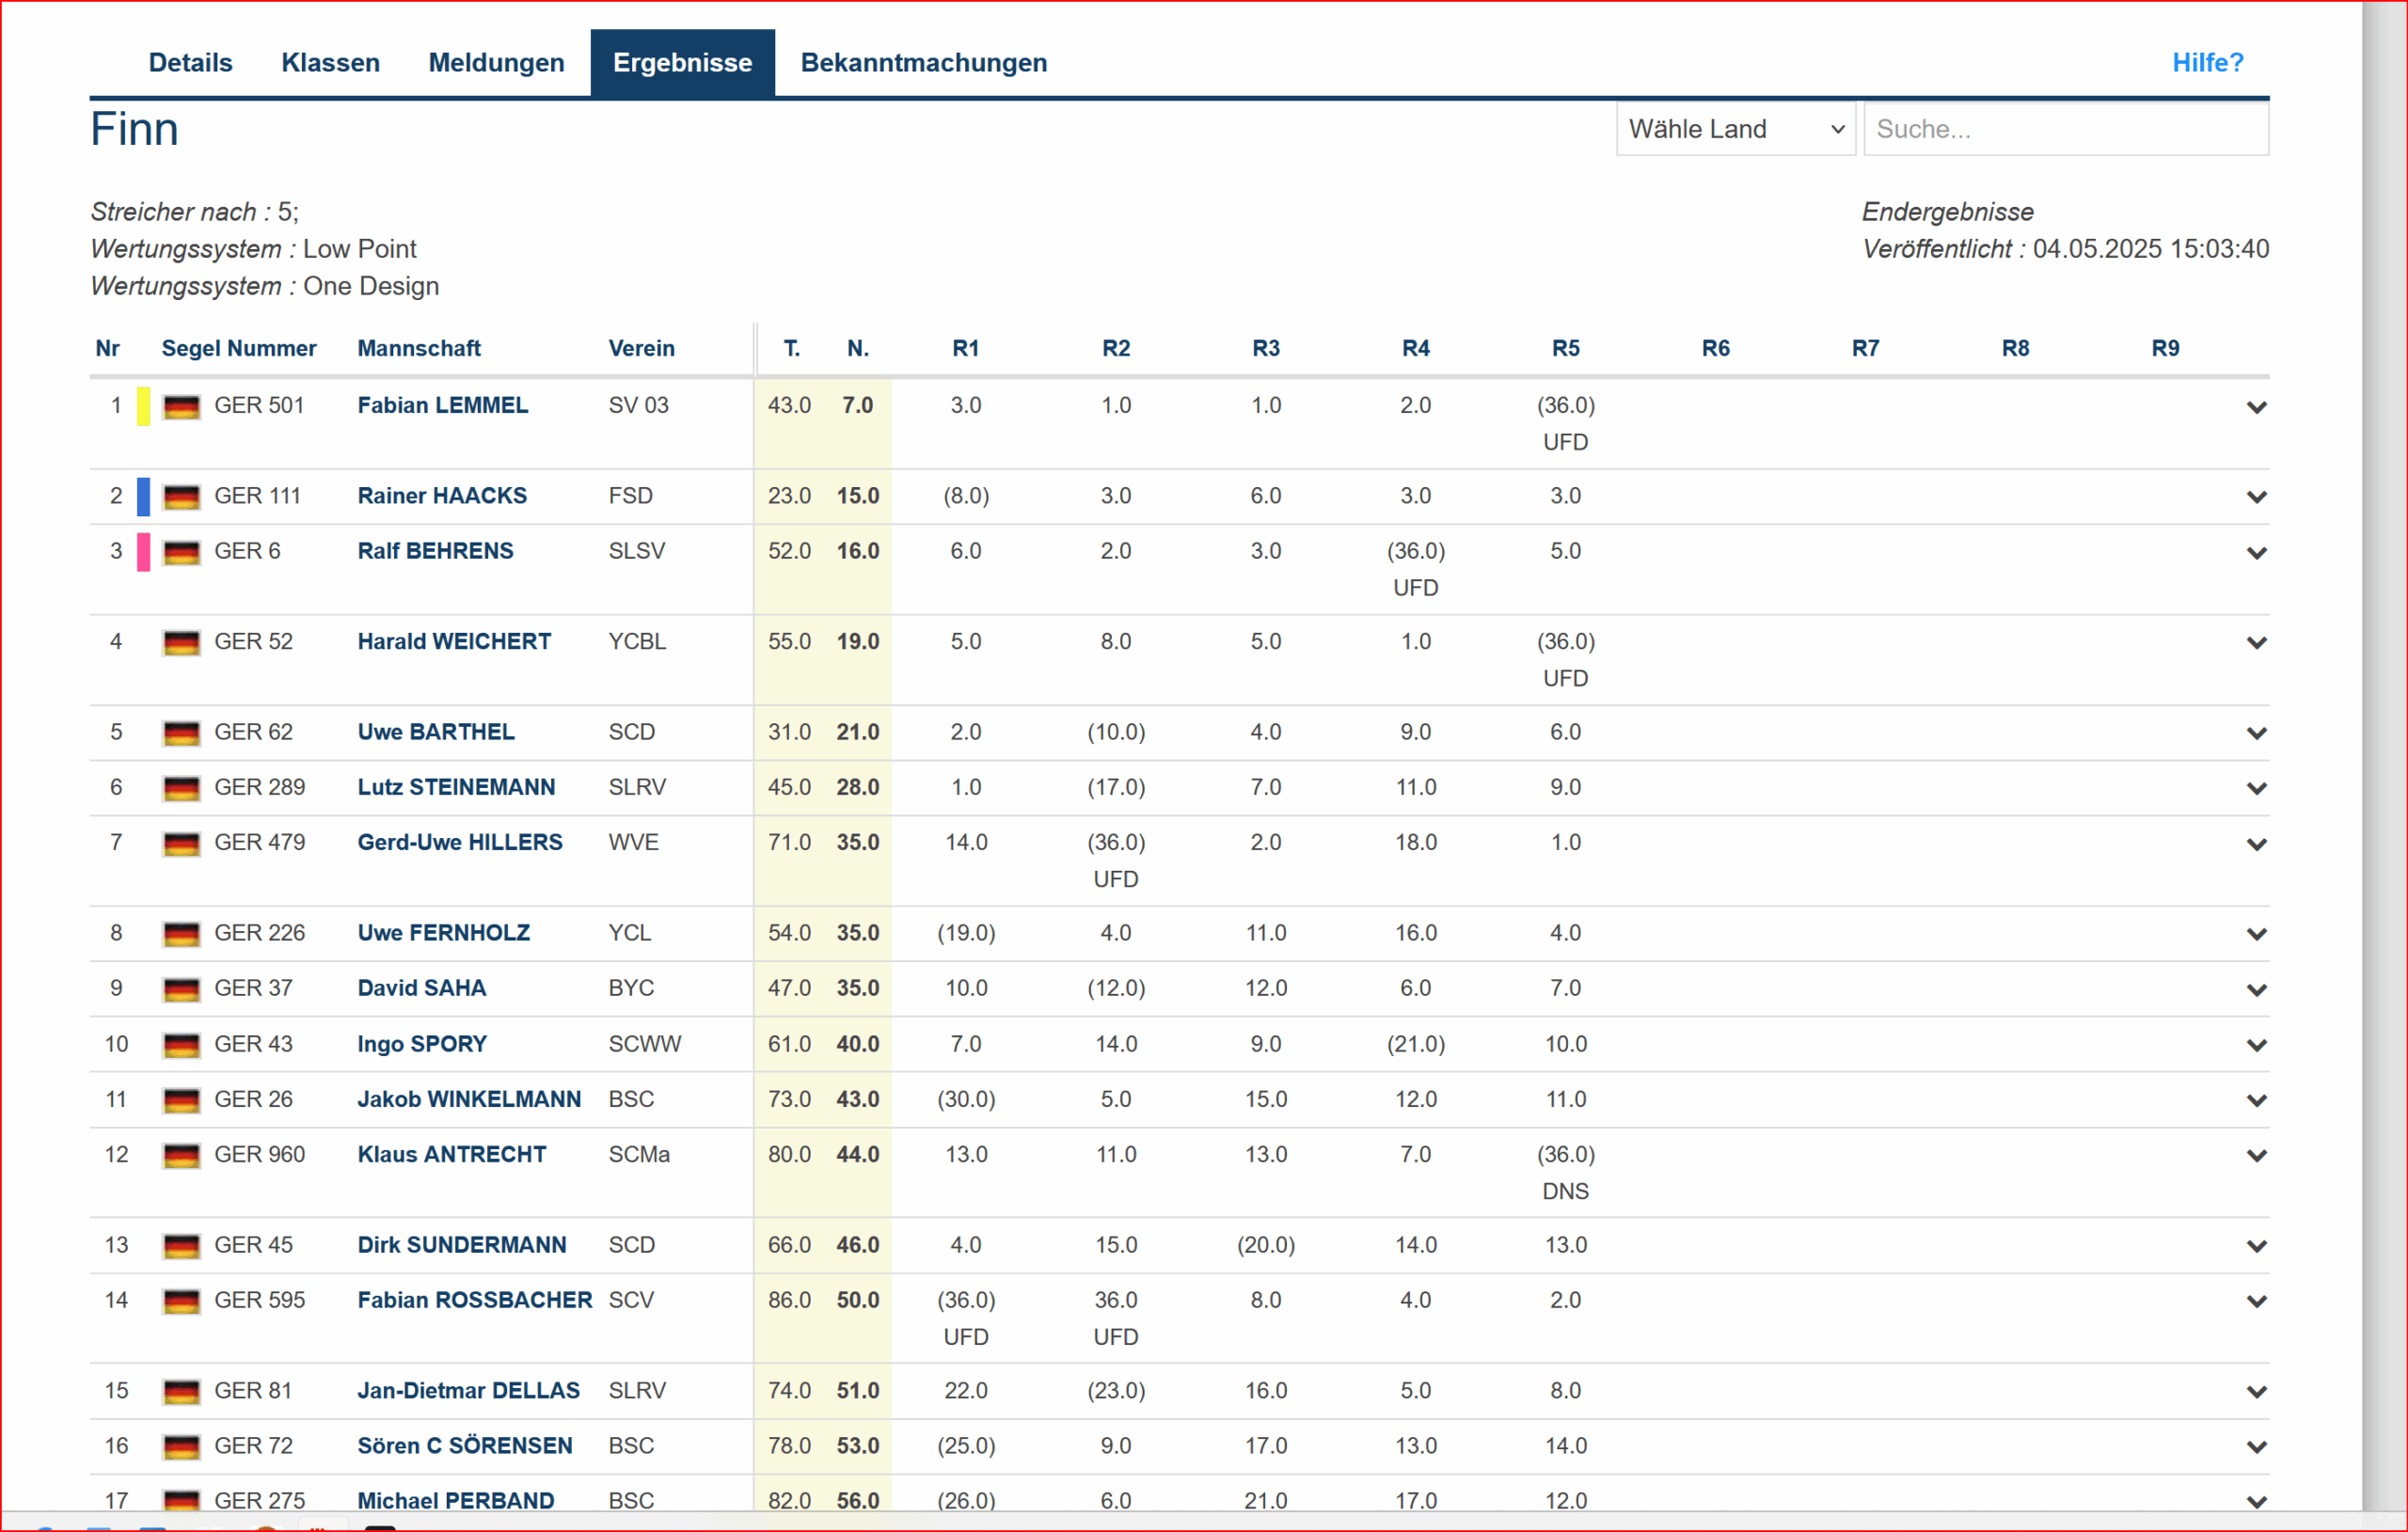2408x1532 pixels.
Task: Click the German flag for GER 595
Action: tap(181, 1302)
